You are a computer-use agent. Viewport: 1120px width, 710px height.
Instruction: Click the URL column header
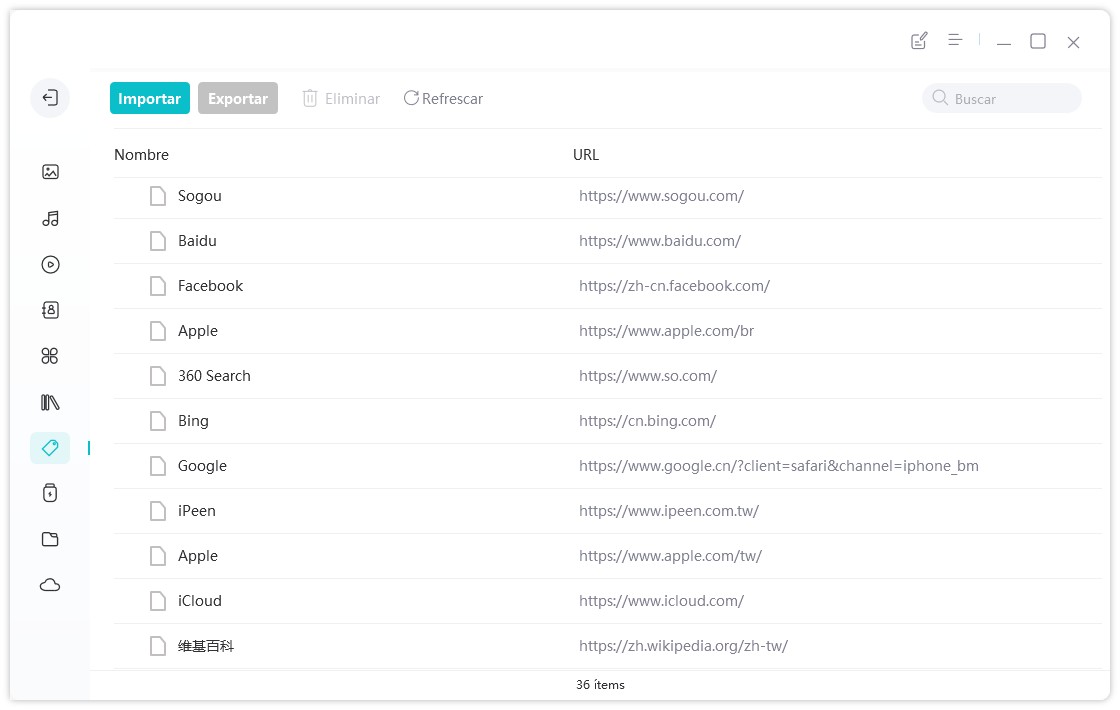pyautogui.click(x=586, y=155)
